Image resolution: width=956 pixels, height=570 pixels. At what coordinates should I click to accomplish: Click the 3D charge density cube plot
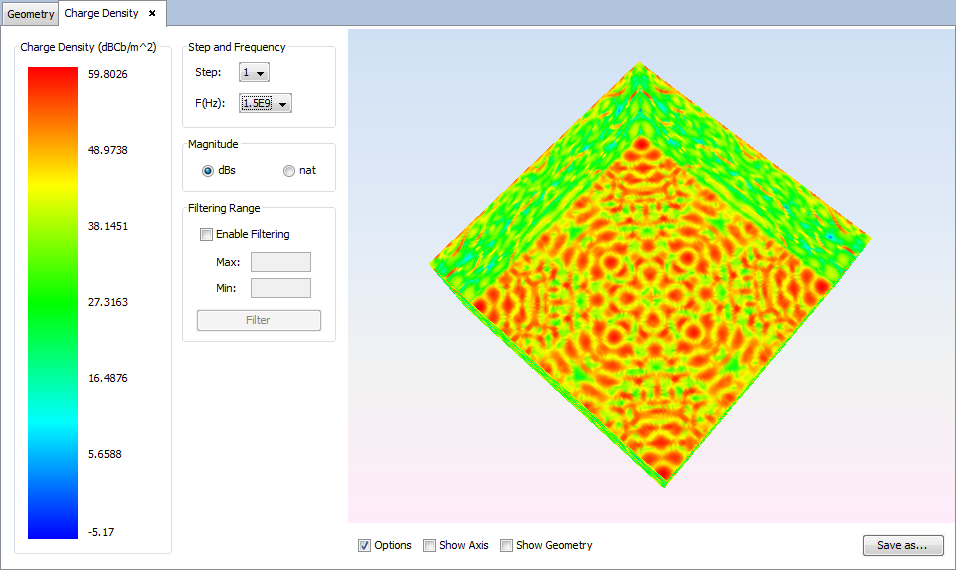648,290
